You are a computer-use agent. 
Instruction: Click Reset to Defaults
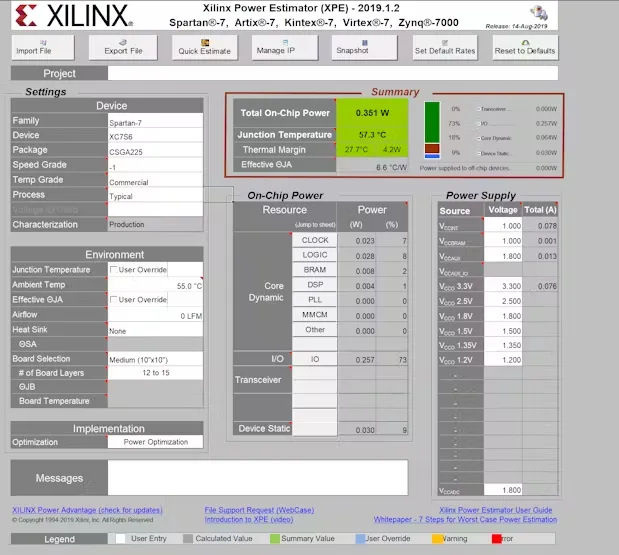pyautogui.click(x=525, y=47)
